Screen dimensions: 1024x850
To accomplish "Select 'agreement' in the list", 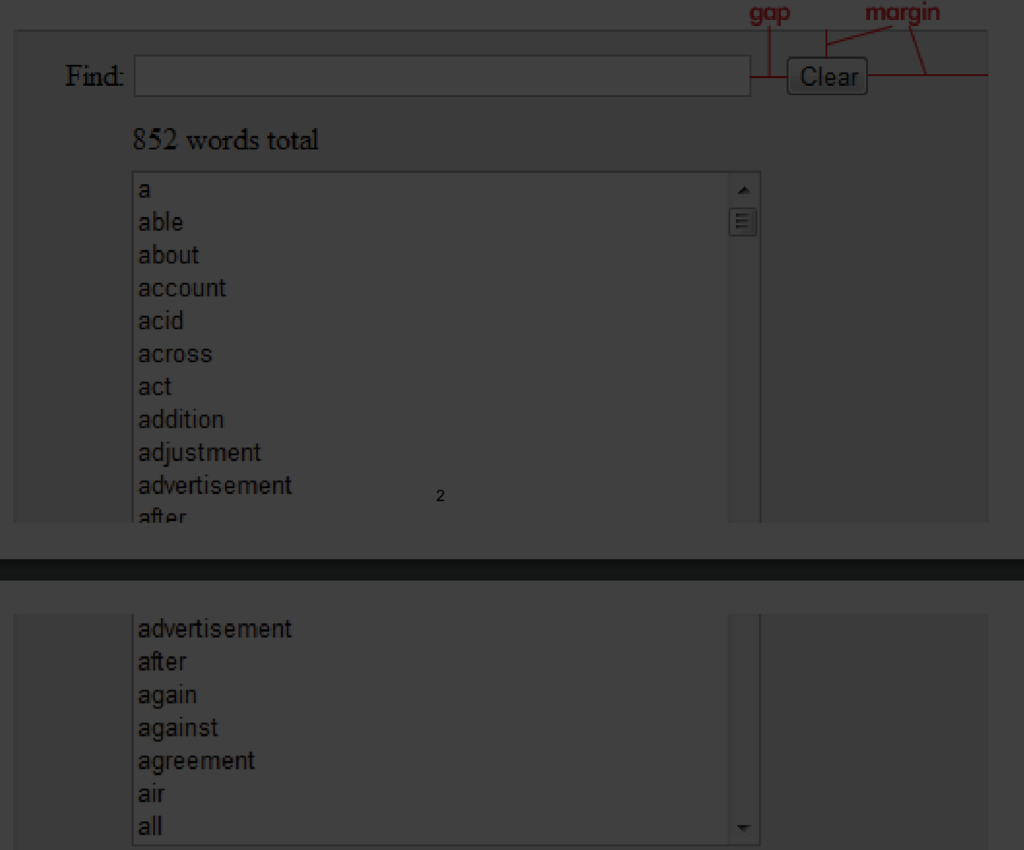I will (196, 761).
